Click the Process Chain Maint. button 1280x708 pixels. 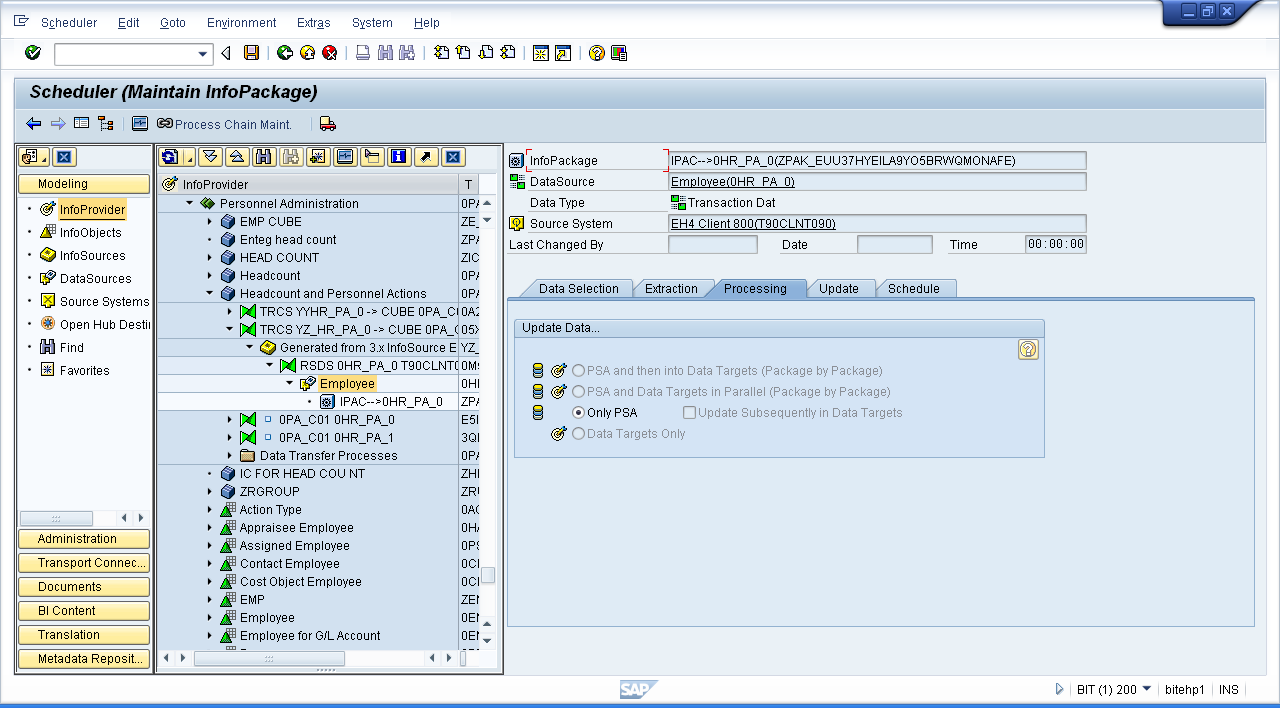pos(225,124)
